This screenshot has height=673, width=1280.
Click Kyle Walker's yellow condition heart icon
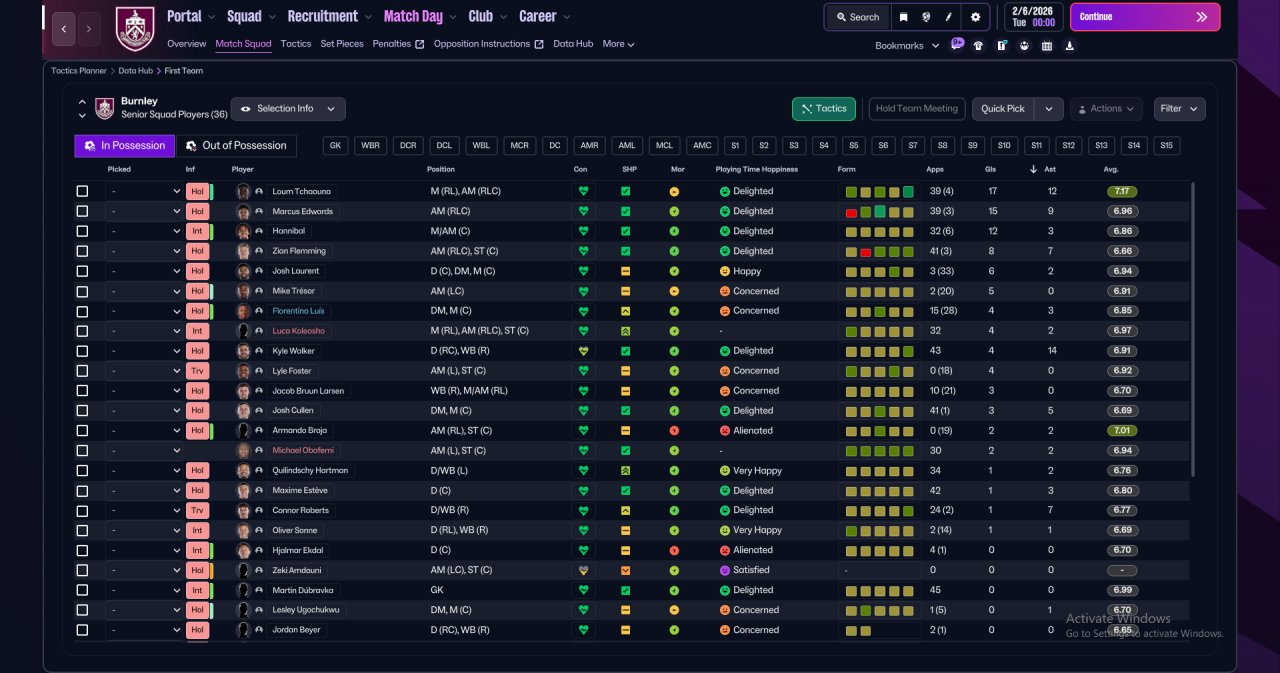[583, 351]
